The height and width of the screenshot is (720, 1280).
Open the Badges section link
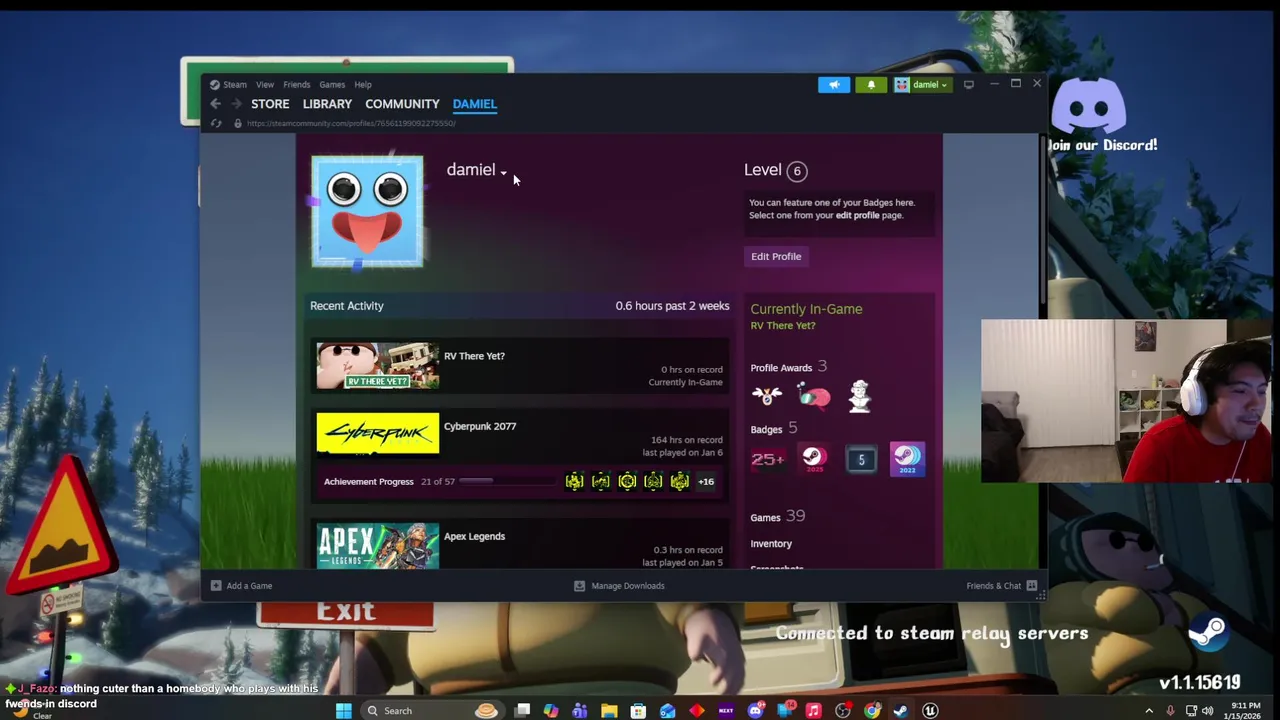[766, 430]
